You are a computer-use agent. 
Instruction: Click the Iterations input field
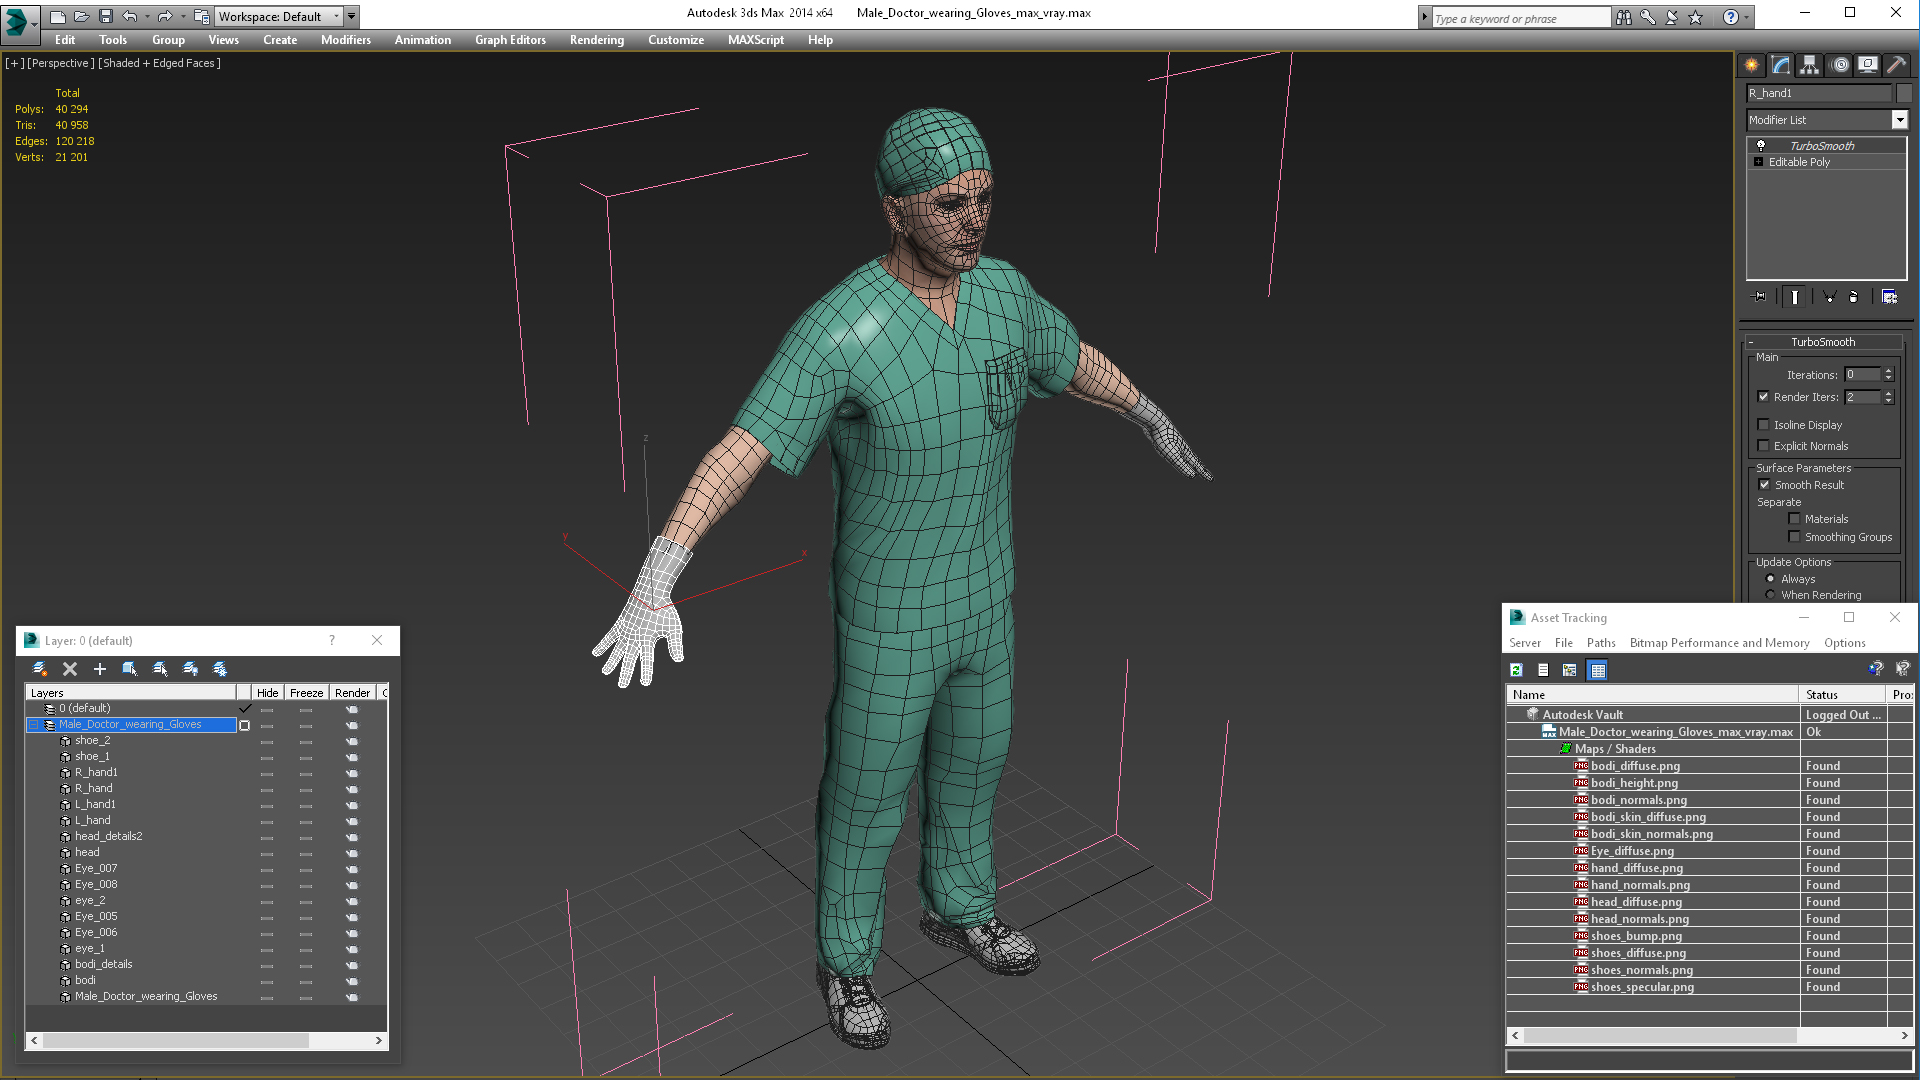(x=1862, y=375)
